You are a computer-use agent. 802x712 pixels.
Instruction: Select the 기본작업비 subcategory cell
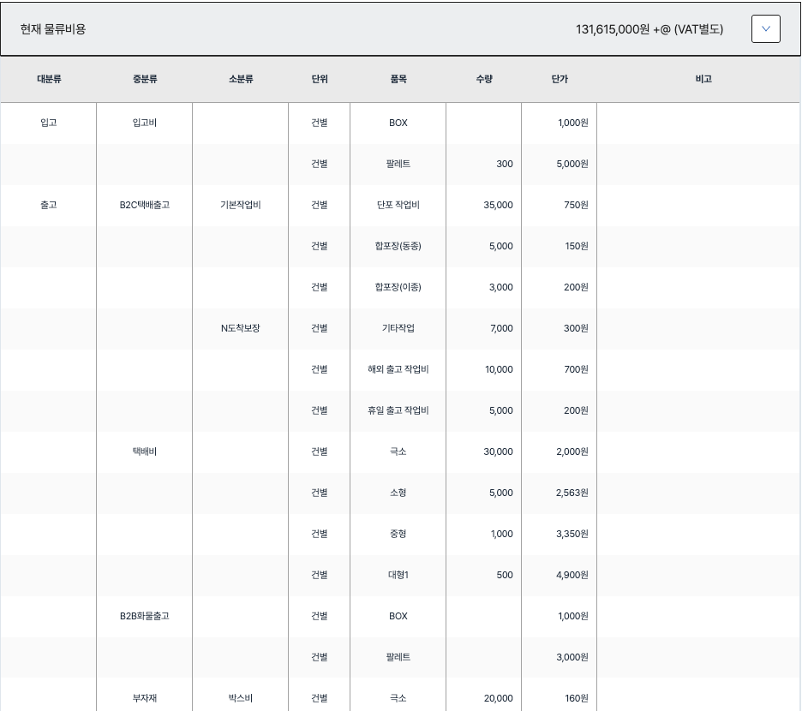pos(240,205)
